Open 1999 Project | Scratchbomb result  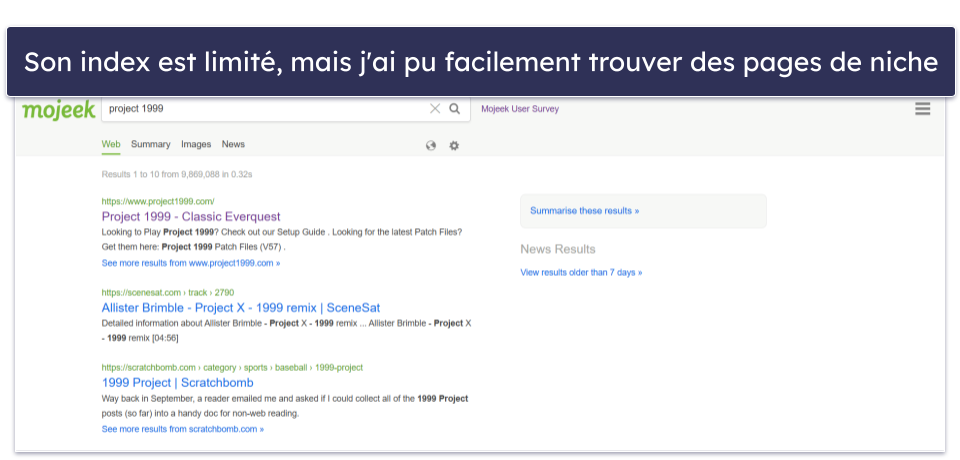pyautogui.click(x=178, y=383)
